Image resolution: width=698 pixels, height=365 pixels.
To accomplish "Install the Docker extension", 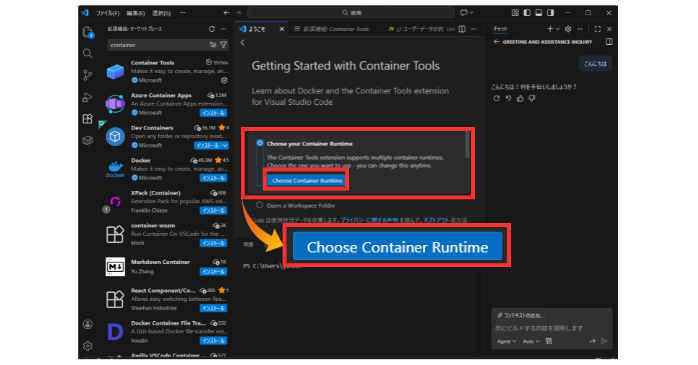I will pyautogui.click(x=214, y=178).
